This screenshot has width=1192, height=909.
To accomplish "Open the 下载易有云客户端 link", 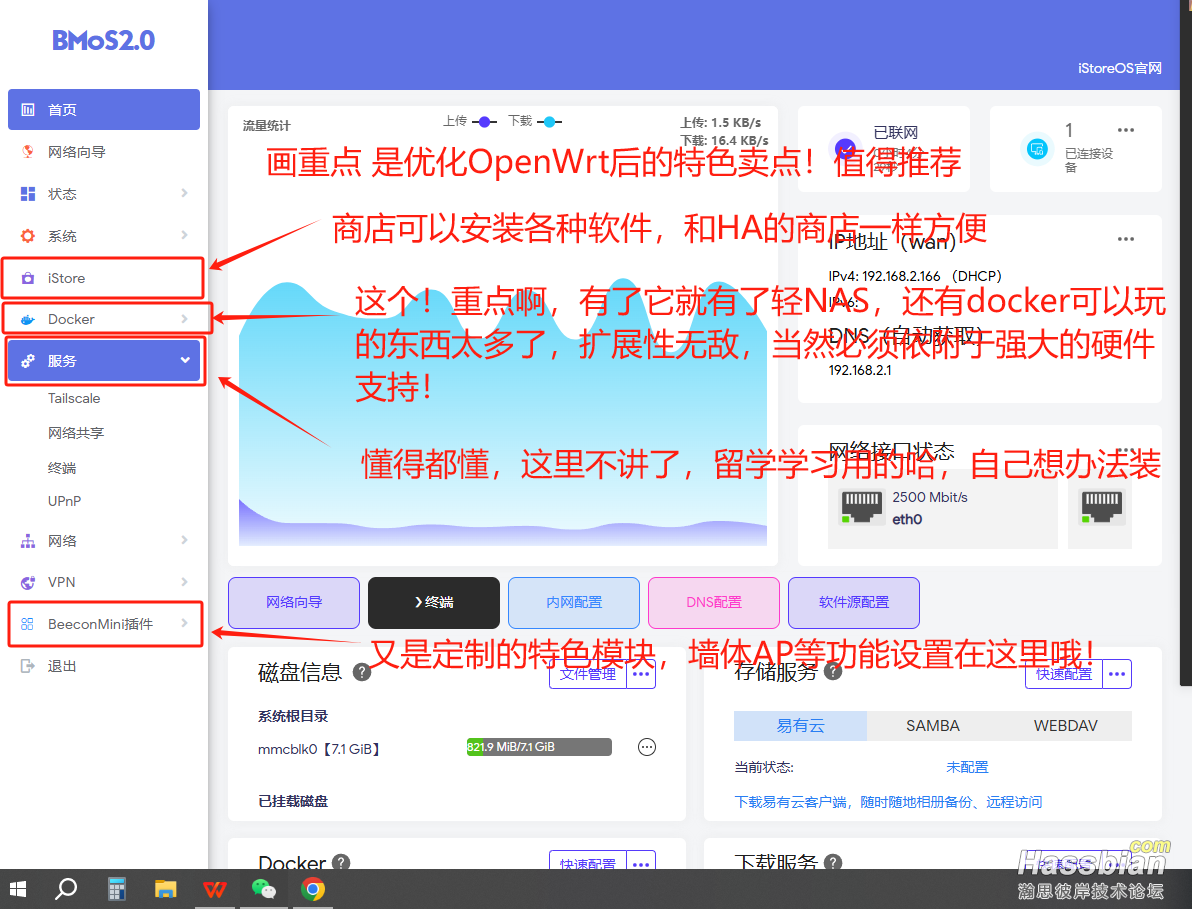I will coord(888,802).
